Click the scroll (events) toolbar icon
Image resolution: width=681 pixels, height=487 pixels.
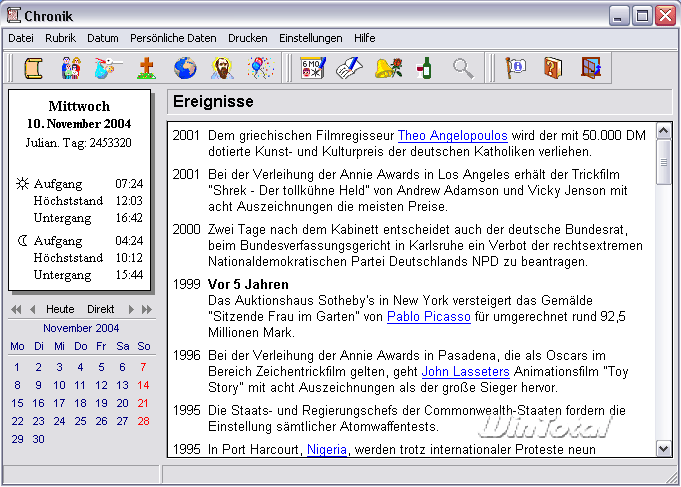[x=33, y=68]
